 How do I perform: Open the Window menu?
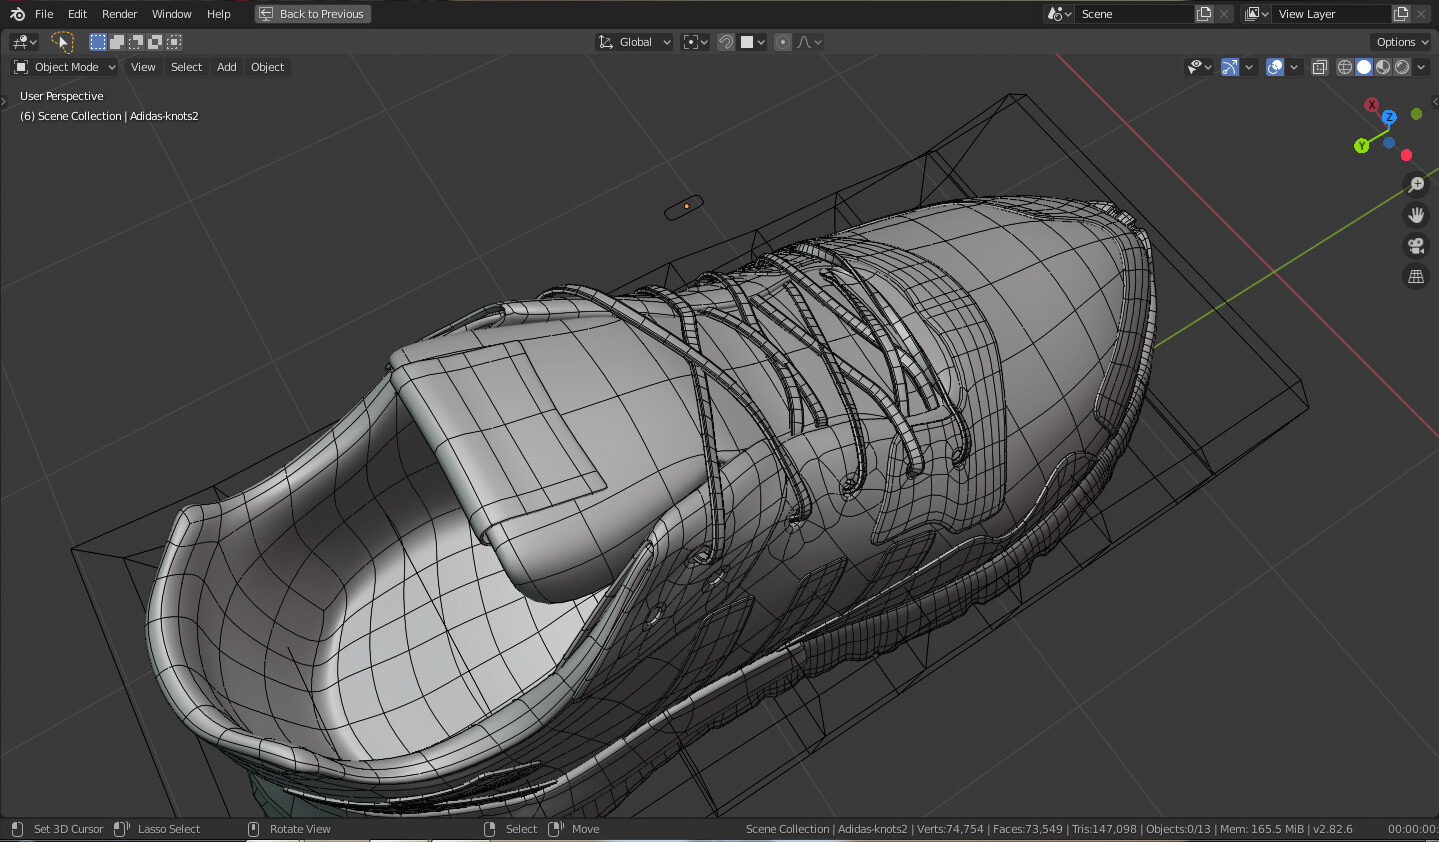pos(171,14)
